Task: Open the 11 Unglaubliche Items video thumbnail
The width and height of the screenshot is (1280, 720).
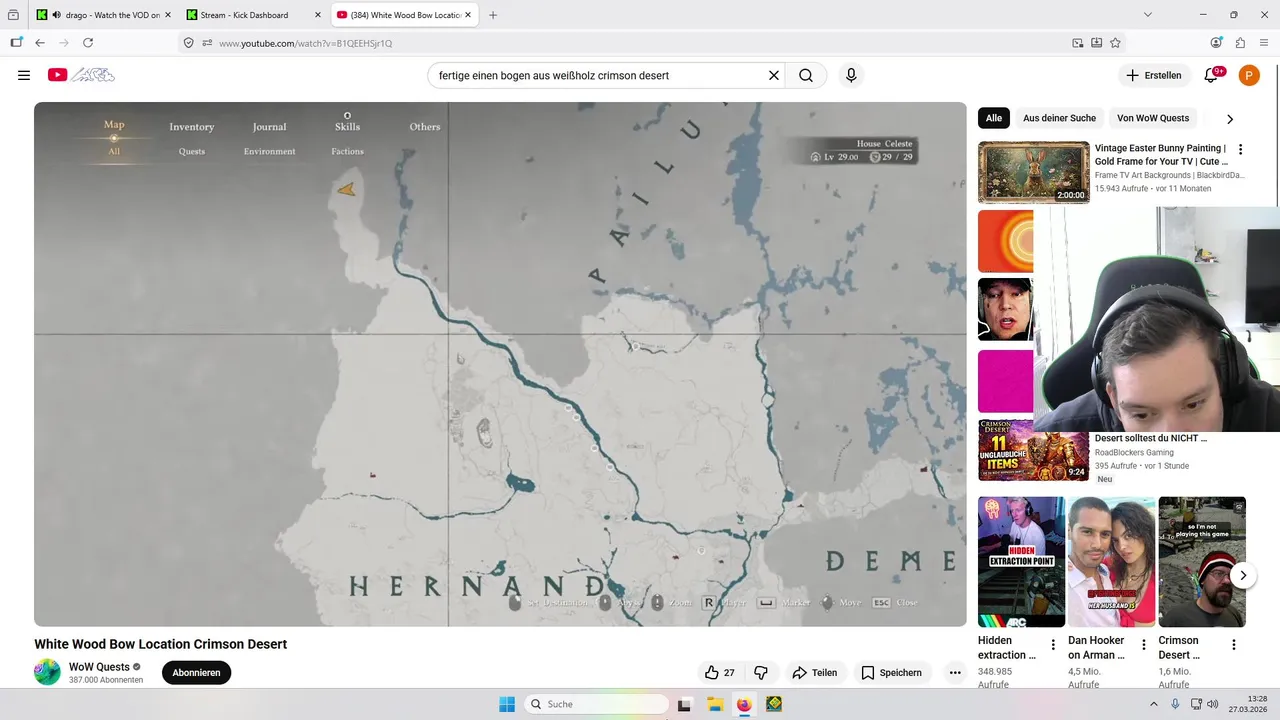Action: pos(1033,450)
